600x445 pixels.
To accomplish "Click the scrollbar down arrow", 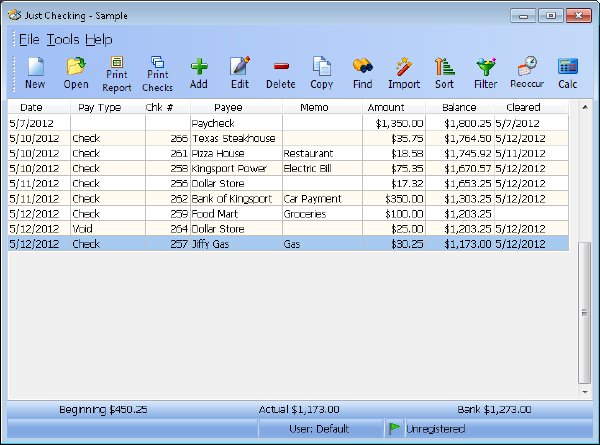I will [585, 392].
